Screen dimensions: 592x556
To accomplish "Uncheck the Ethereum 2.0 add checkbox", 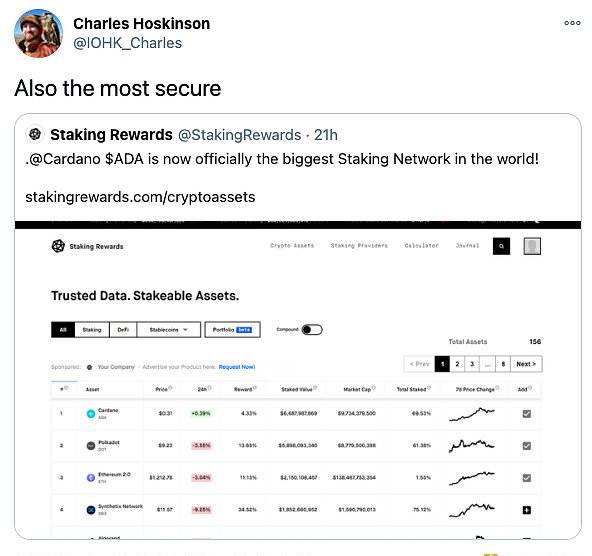I will pyautogui.click(x=526, y=478).
